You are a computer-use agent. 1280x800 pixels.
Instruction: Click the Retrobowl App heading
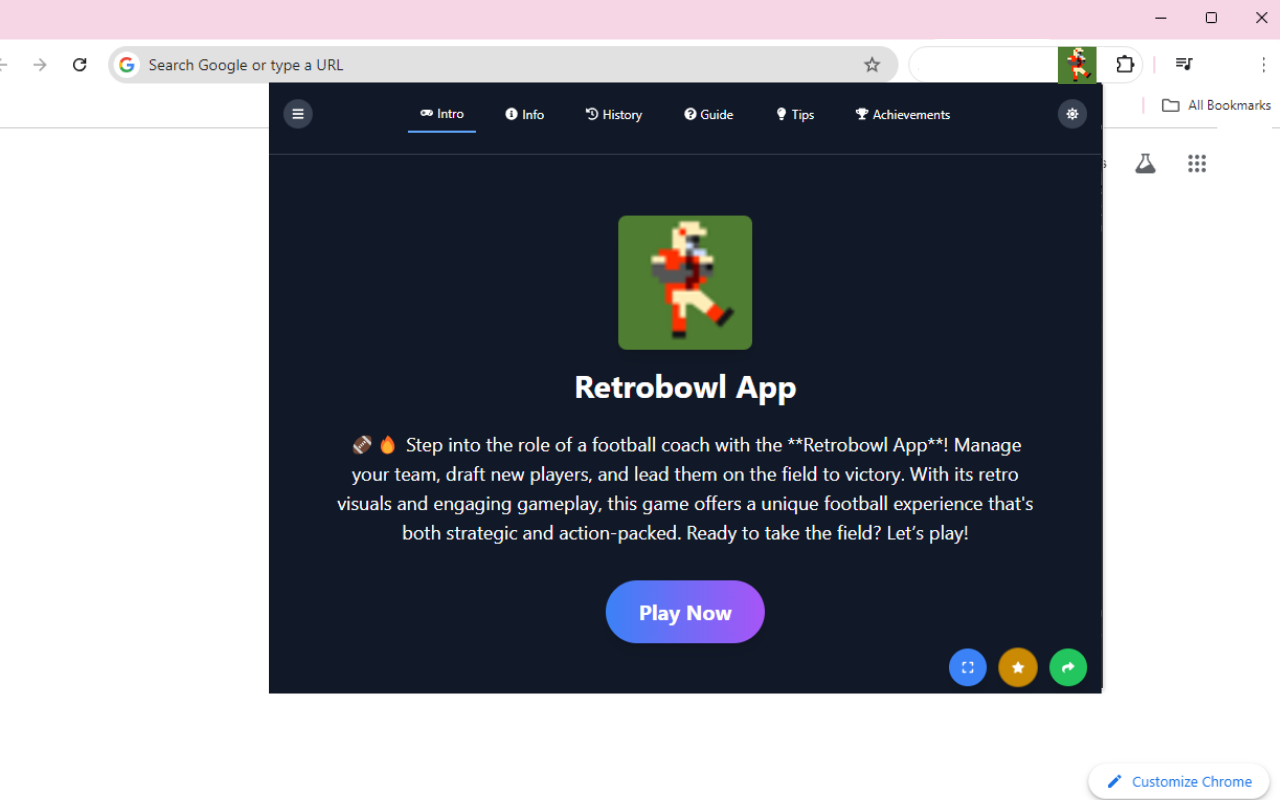(x=685, y=388)
